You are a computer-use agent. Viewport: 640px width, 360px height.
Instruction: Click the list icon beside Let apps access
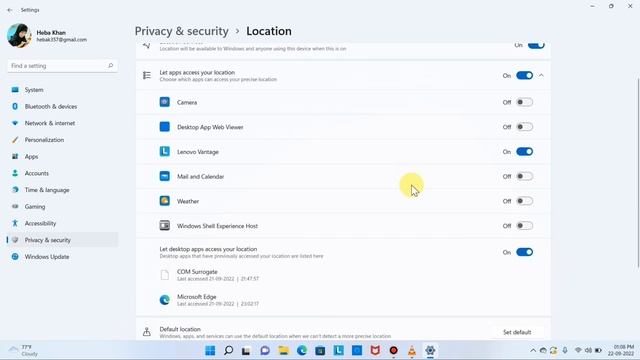click(x=147, y=76)
